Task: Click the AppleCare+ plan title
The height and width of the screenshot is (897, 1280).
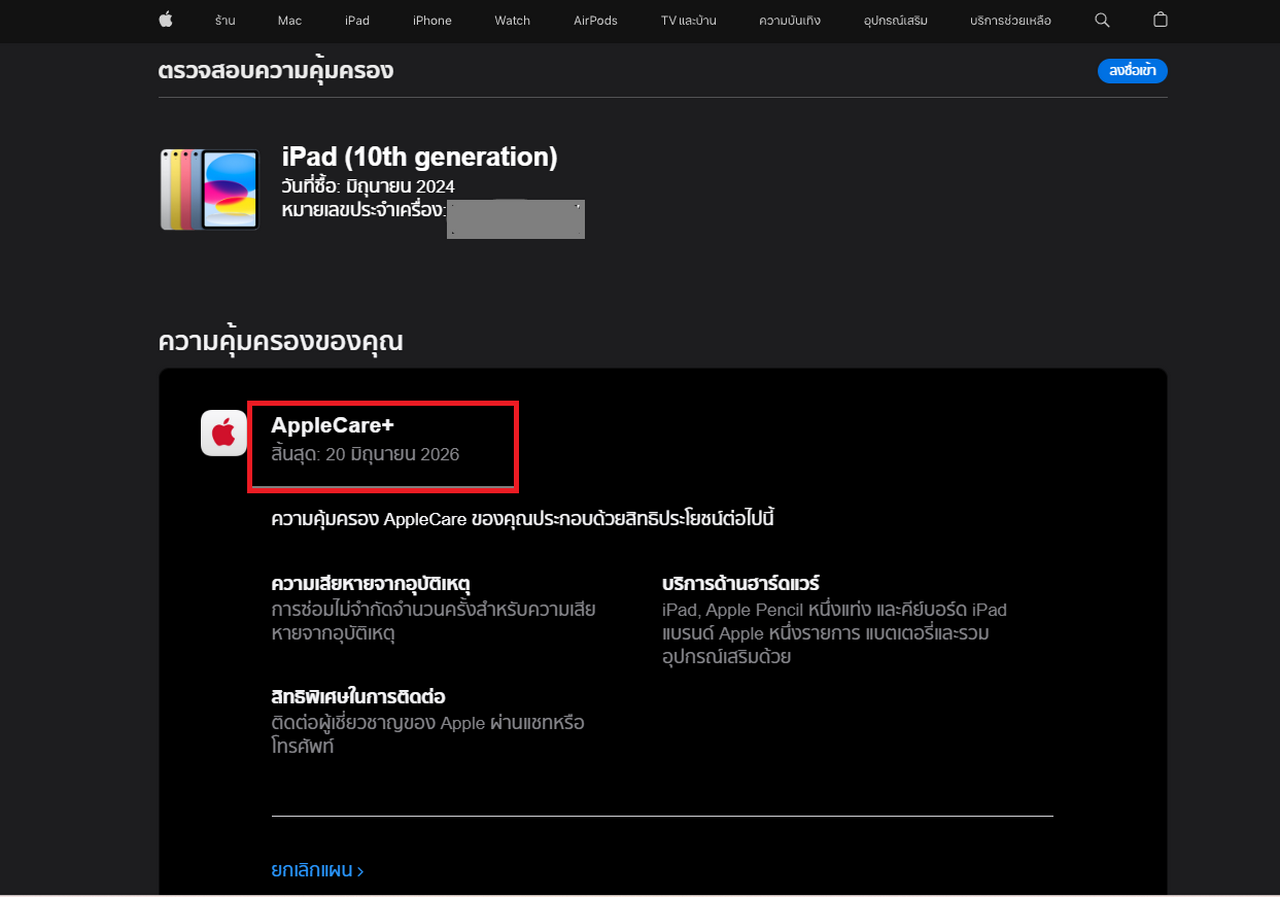Action: [332, 426]
